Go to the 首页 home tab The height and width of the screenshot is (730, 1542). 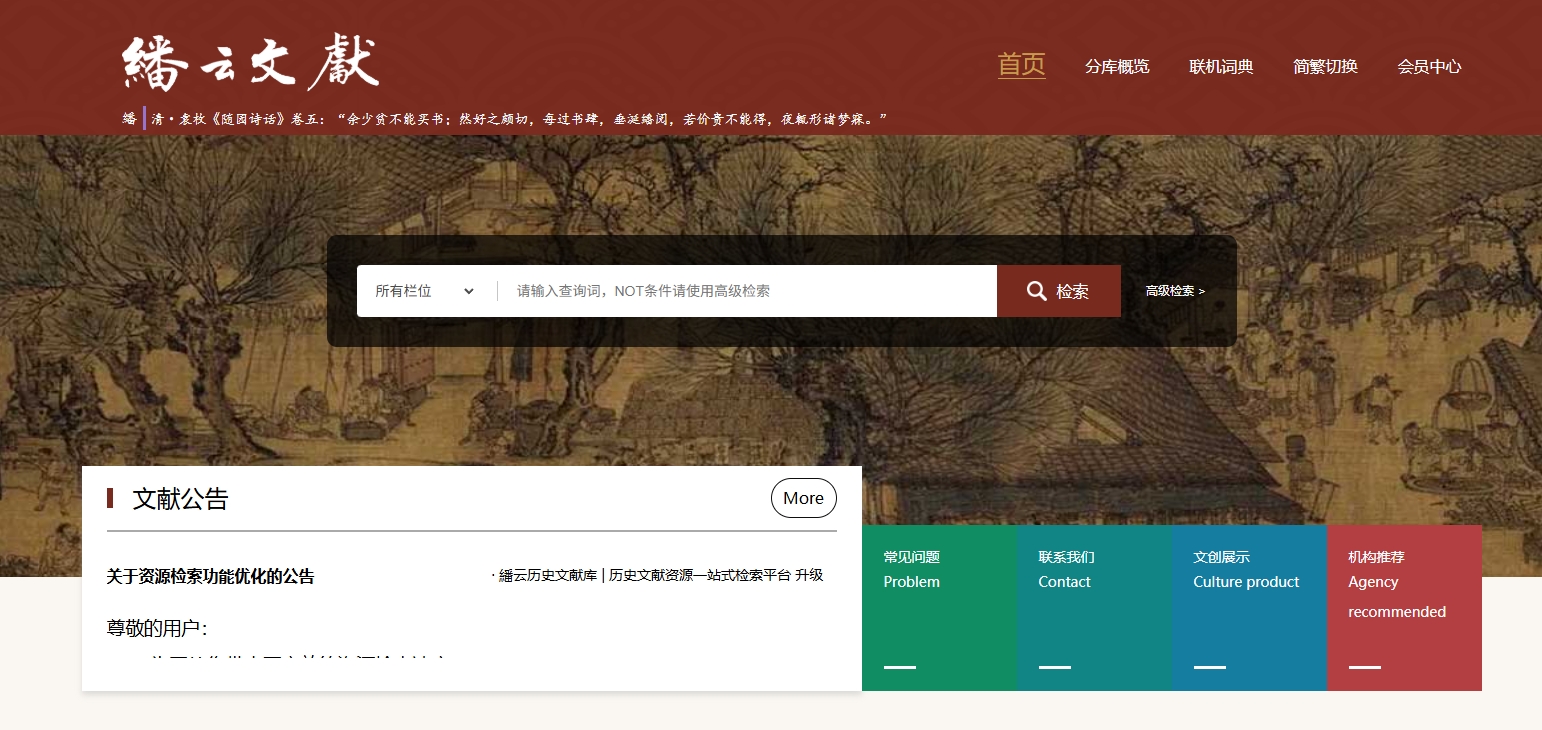1021,65
